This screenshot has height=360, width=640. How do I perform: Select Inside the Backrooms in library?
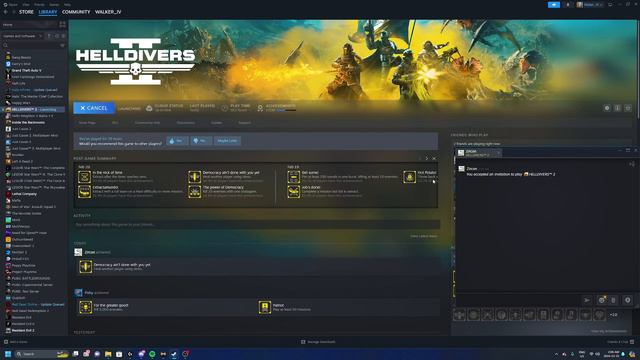click(x=28, y=122)
